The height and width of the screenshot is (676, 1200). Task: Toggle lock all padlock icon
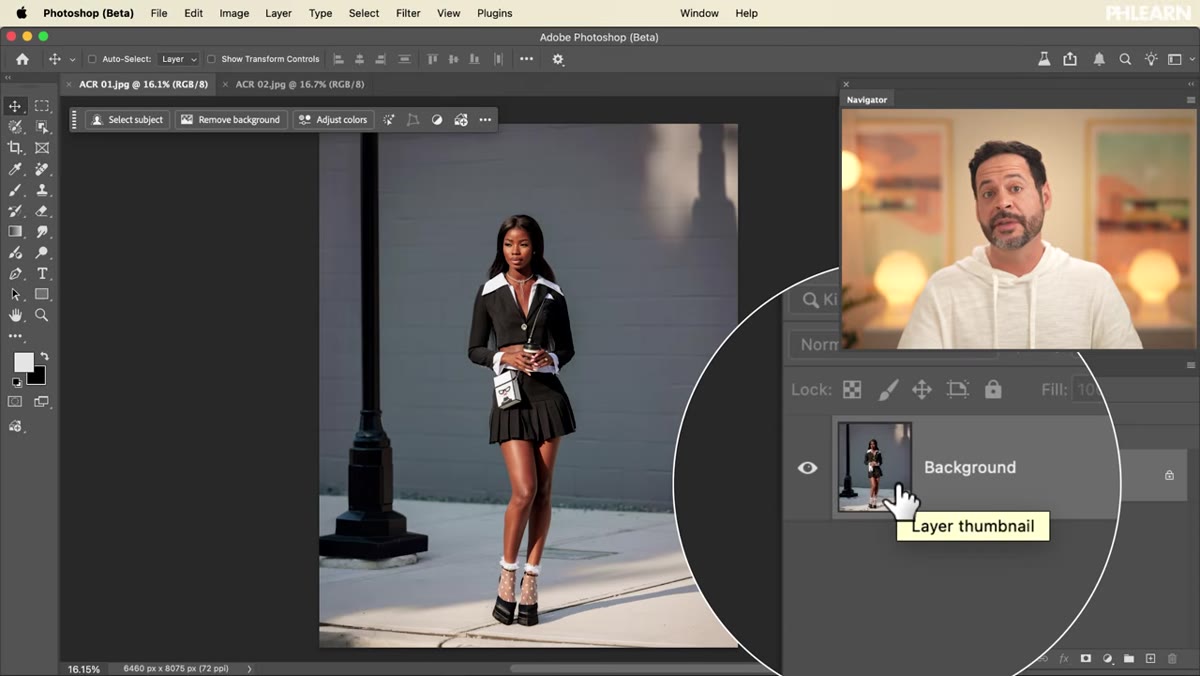[x=992, y=389]
